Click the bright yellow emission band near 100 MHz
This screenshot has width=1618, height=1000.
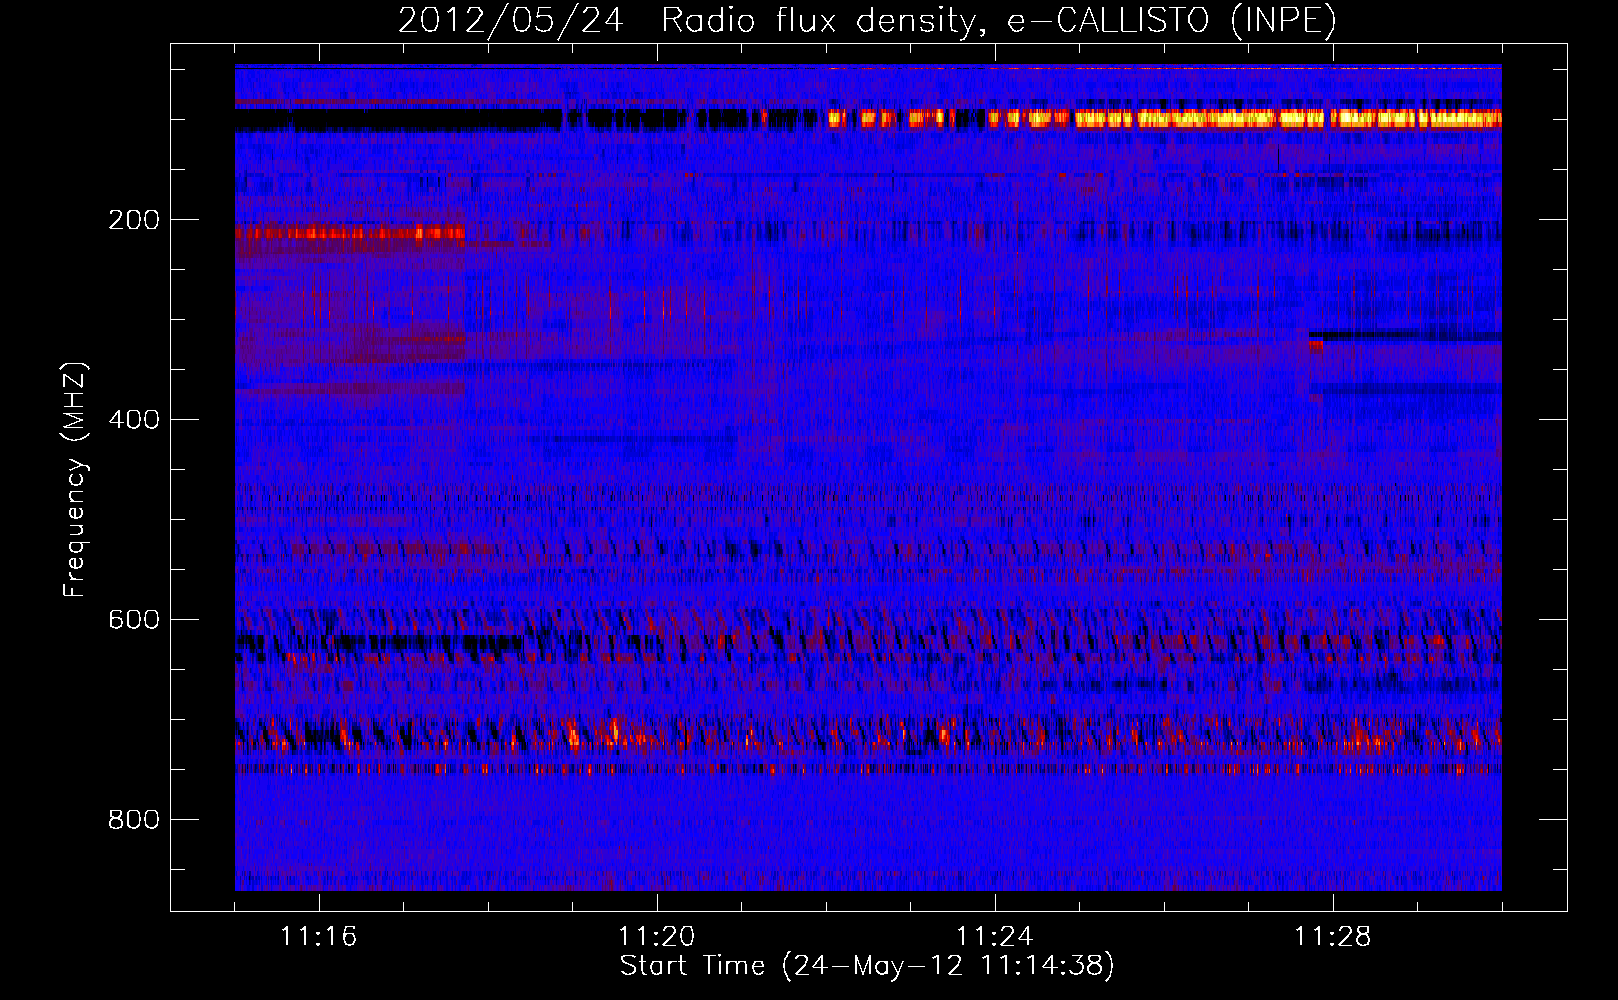click(x=1165, y=119)
